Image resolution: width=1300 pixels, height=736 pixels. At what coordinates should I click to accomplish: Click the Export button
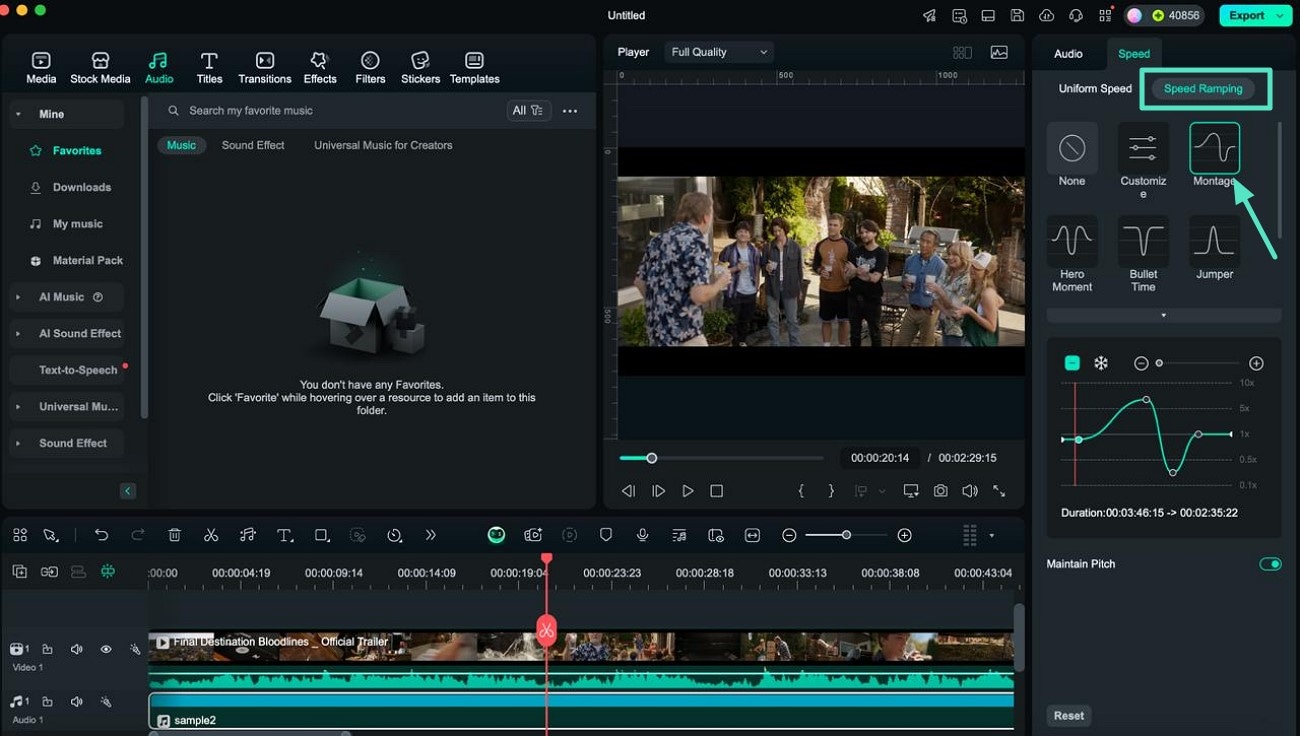[x=1246, y=15]
